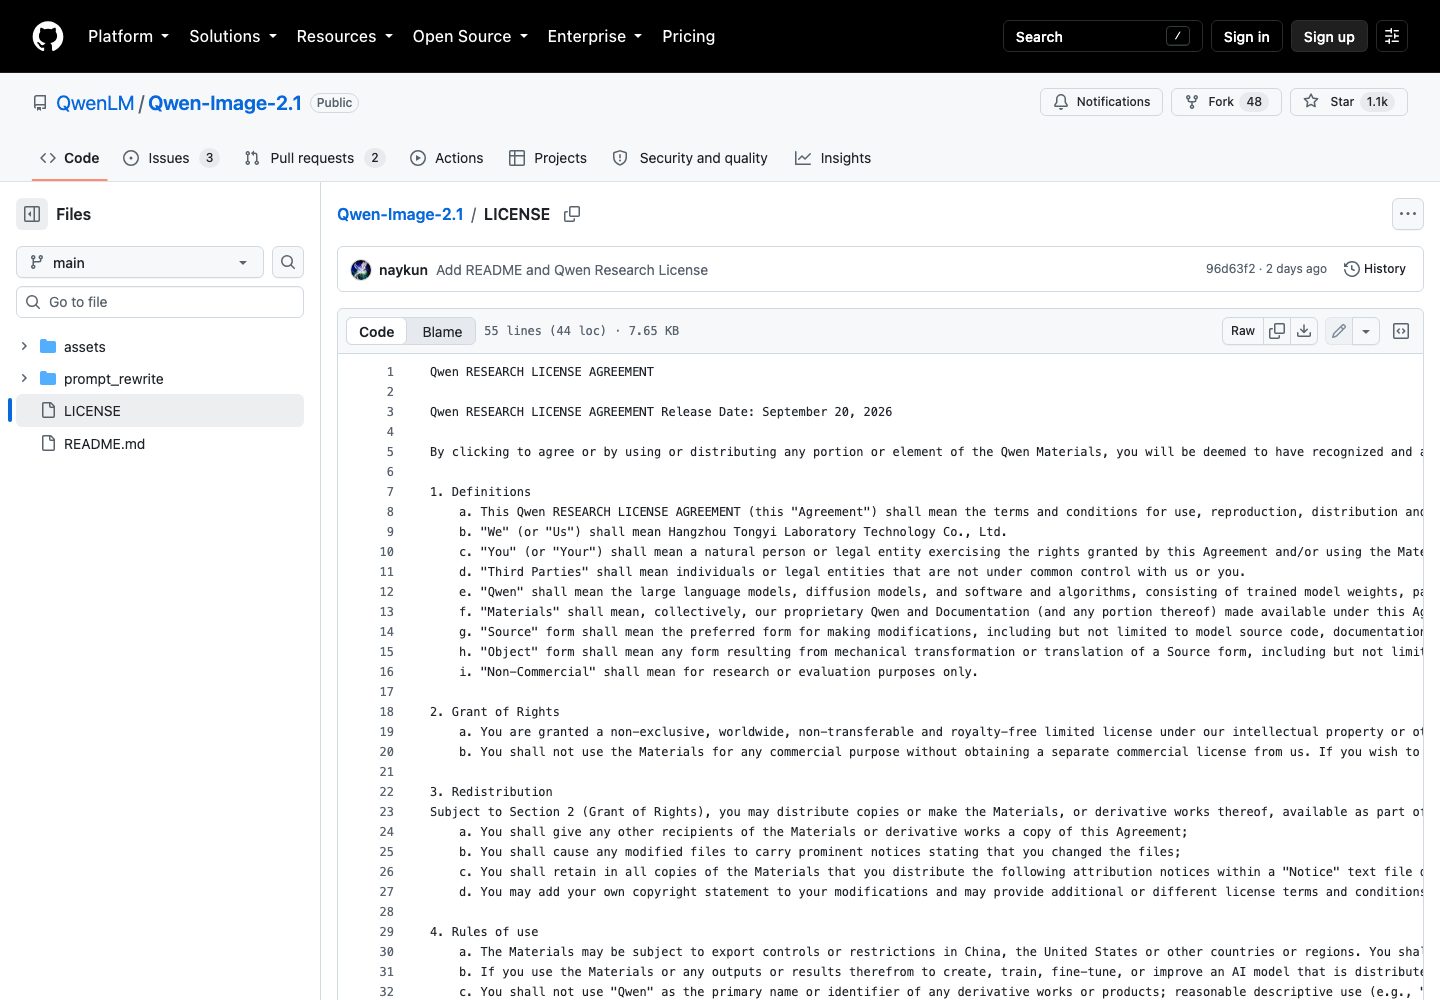Open the Platform menu
This screenshot has width=1440, height=1000.
128,36
